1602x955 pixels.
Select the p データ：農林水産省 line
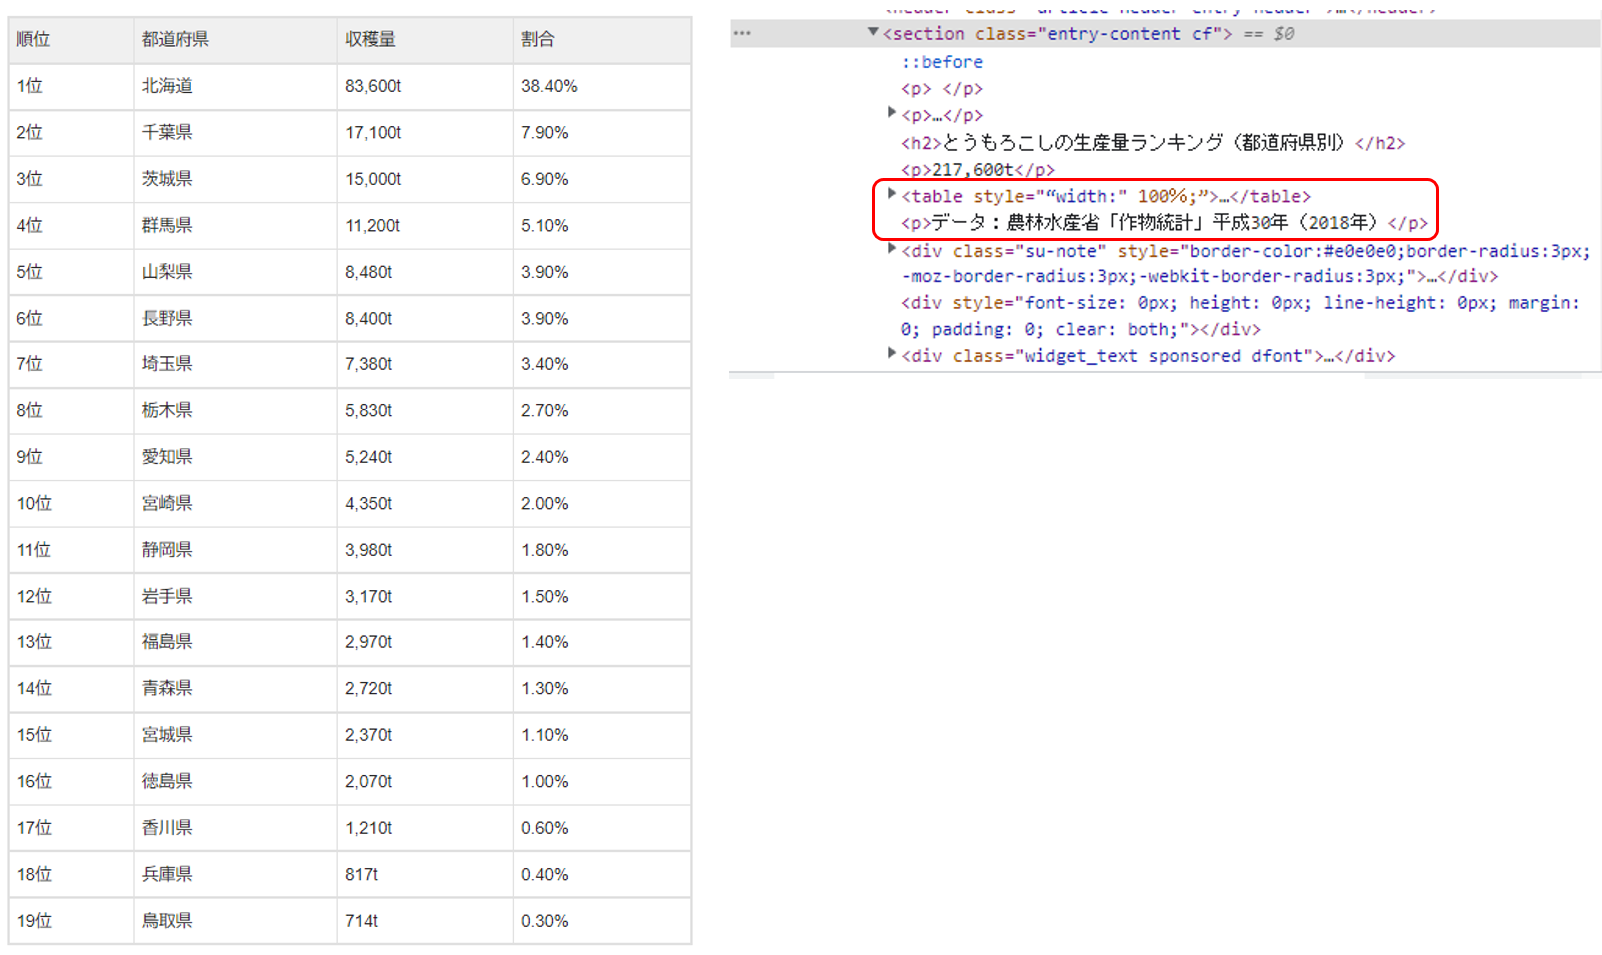(x=1165, y=223)
